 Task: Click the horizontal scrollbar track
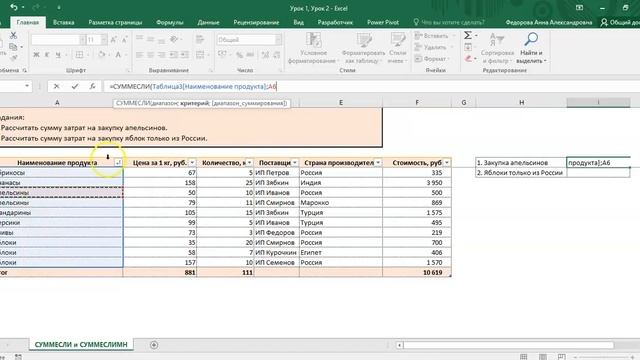509,345
